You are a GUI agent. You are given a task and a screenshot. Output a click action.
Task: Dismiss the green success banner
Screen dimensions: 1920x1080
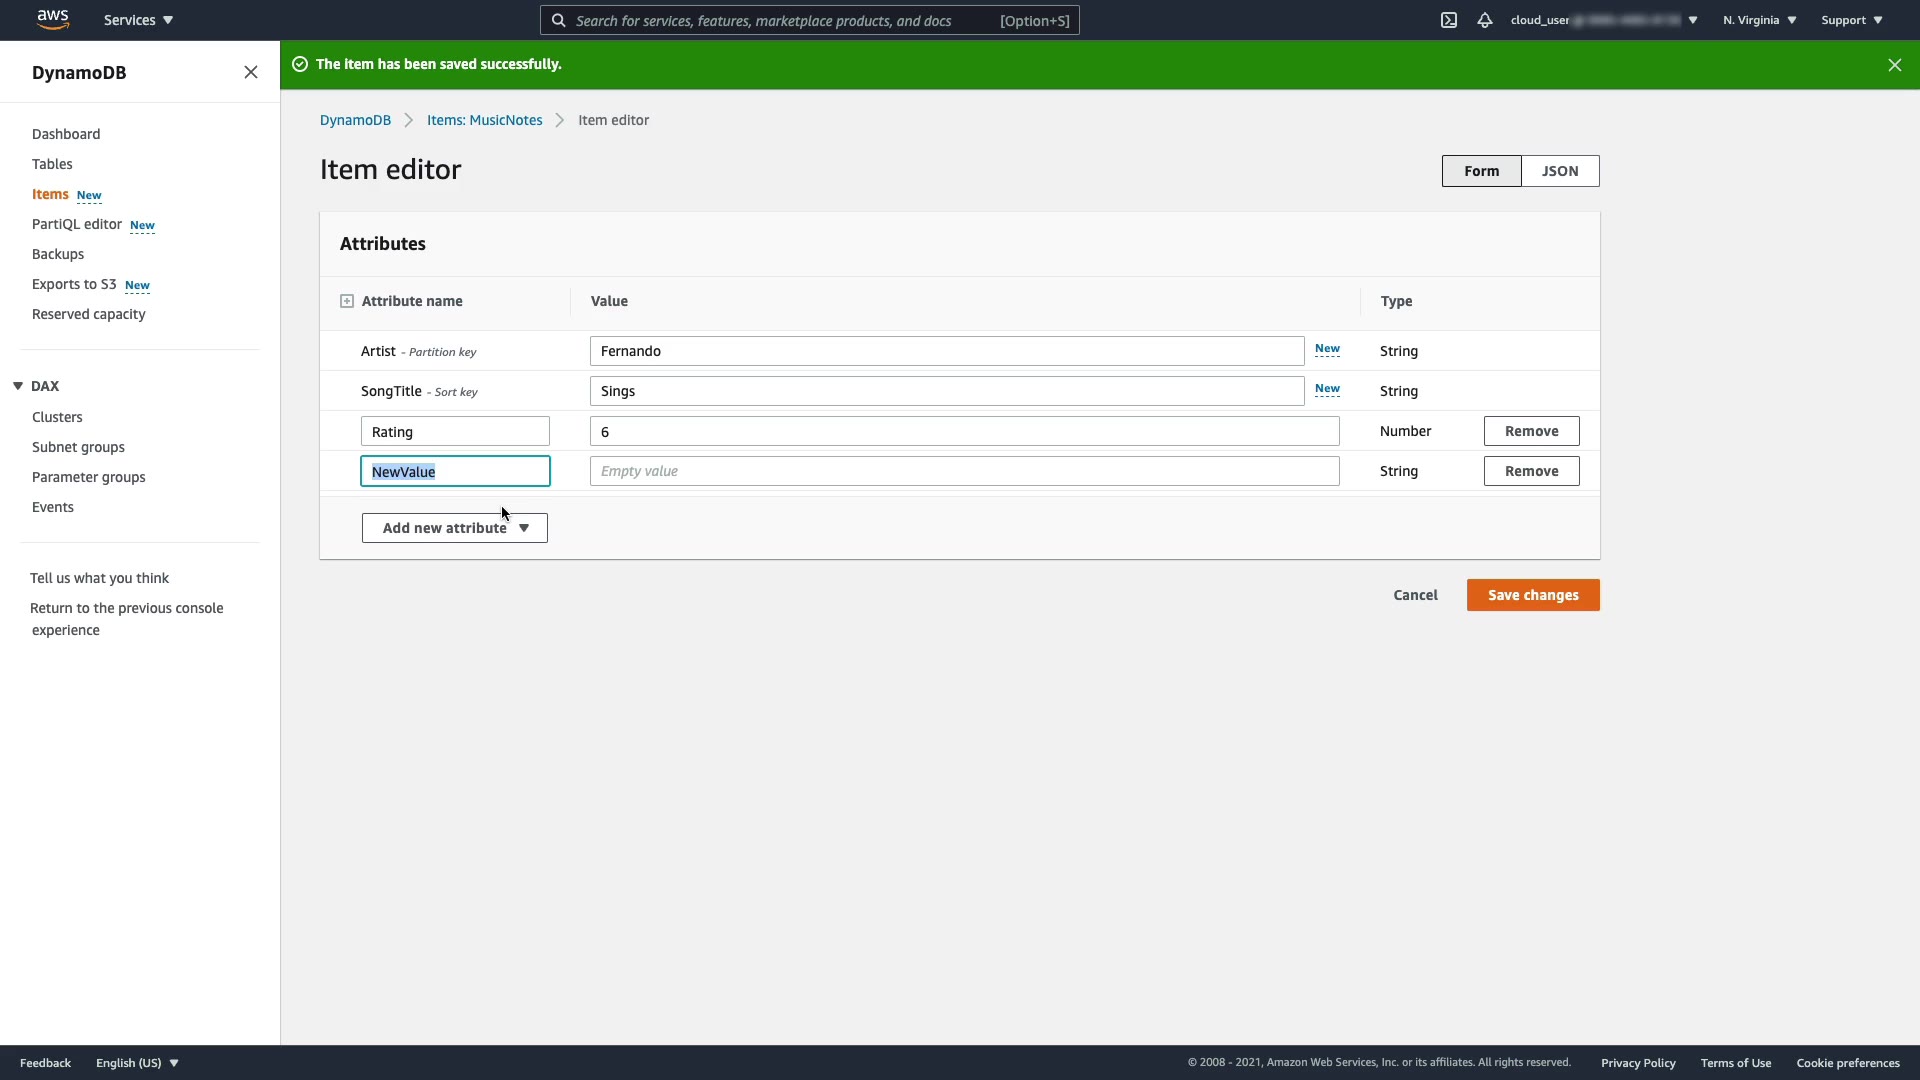pos(1894,65)
